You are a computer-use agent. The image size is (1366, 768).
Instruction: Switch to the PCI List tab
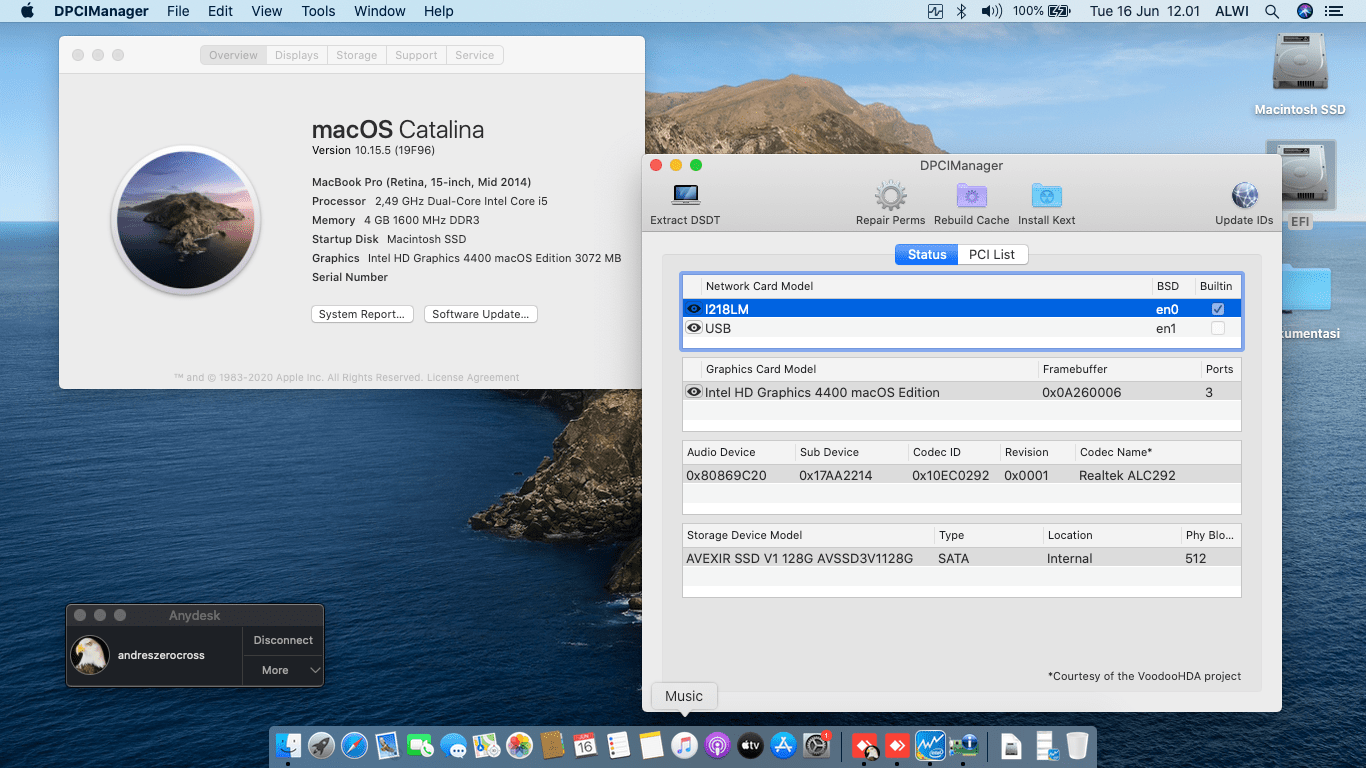pos(991,254)
